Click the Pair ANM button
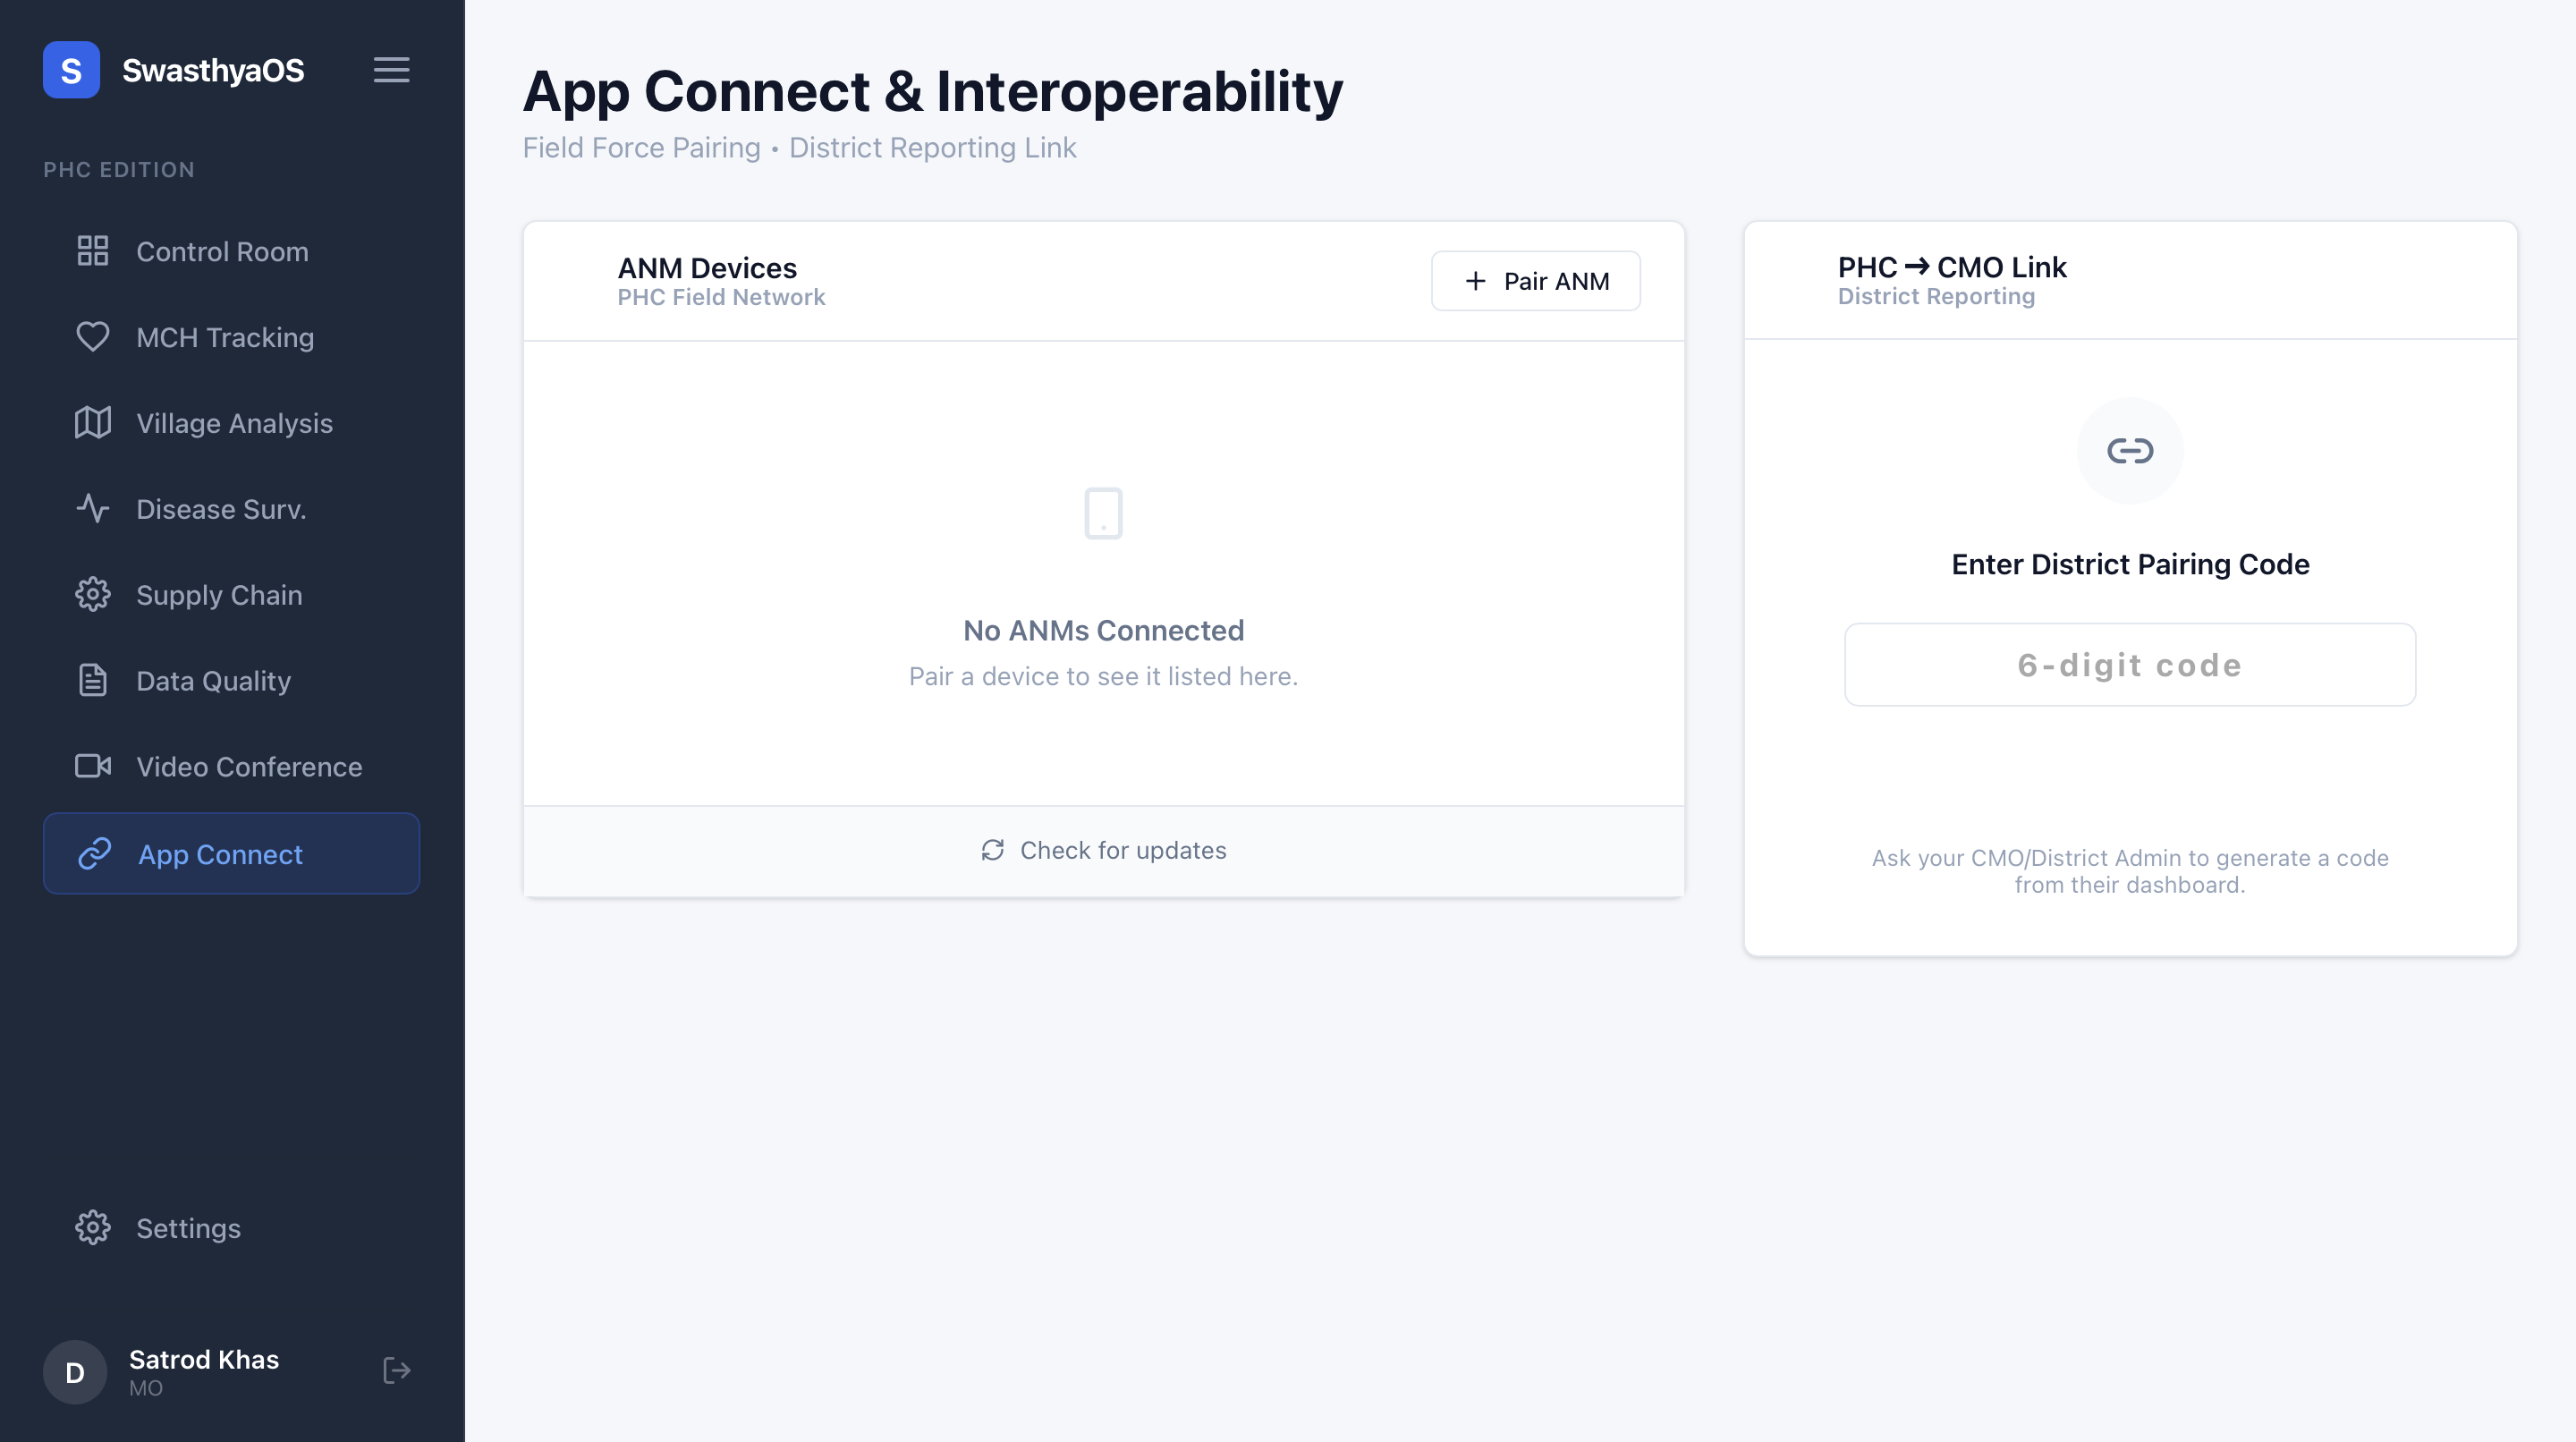 tap(1536, 281)
